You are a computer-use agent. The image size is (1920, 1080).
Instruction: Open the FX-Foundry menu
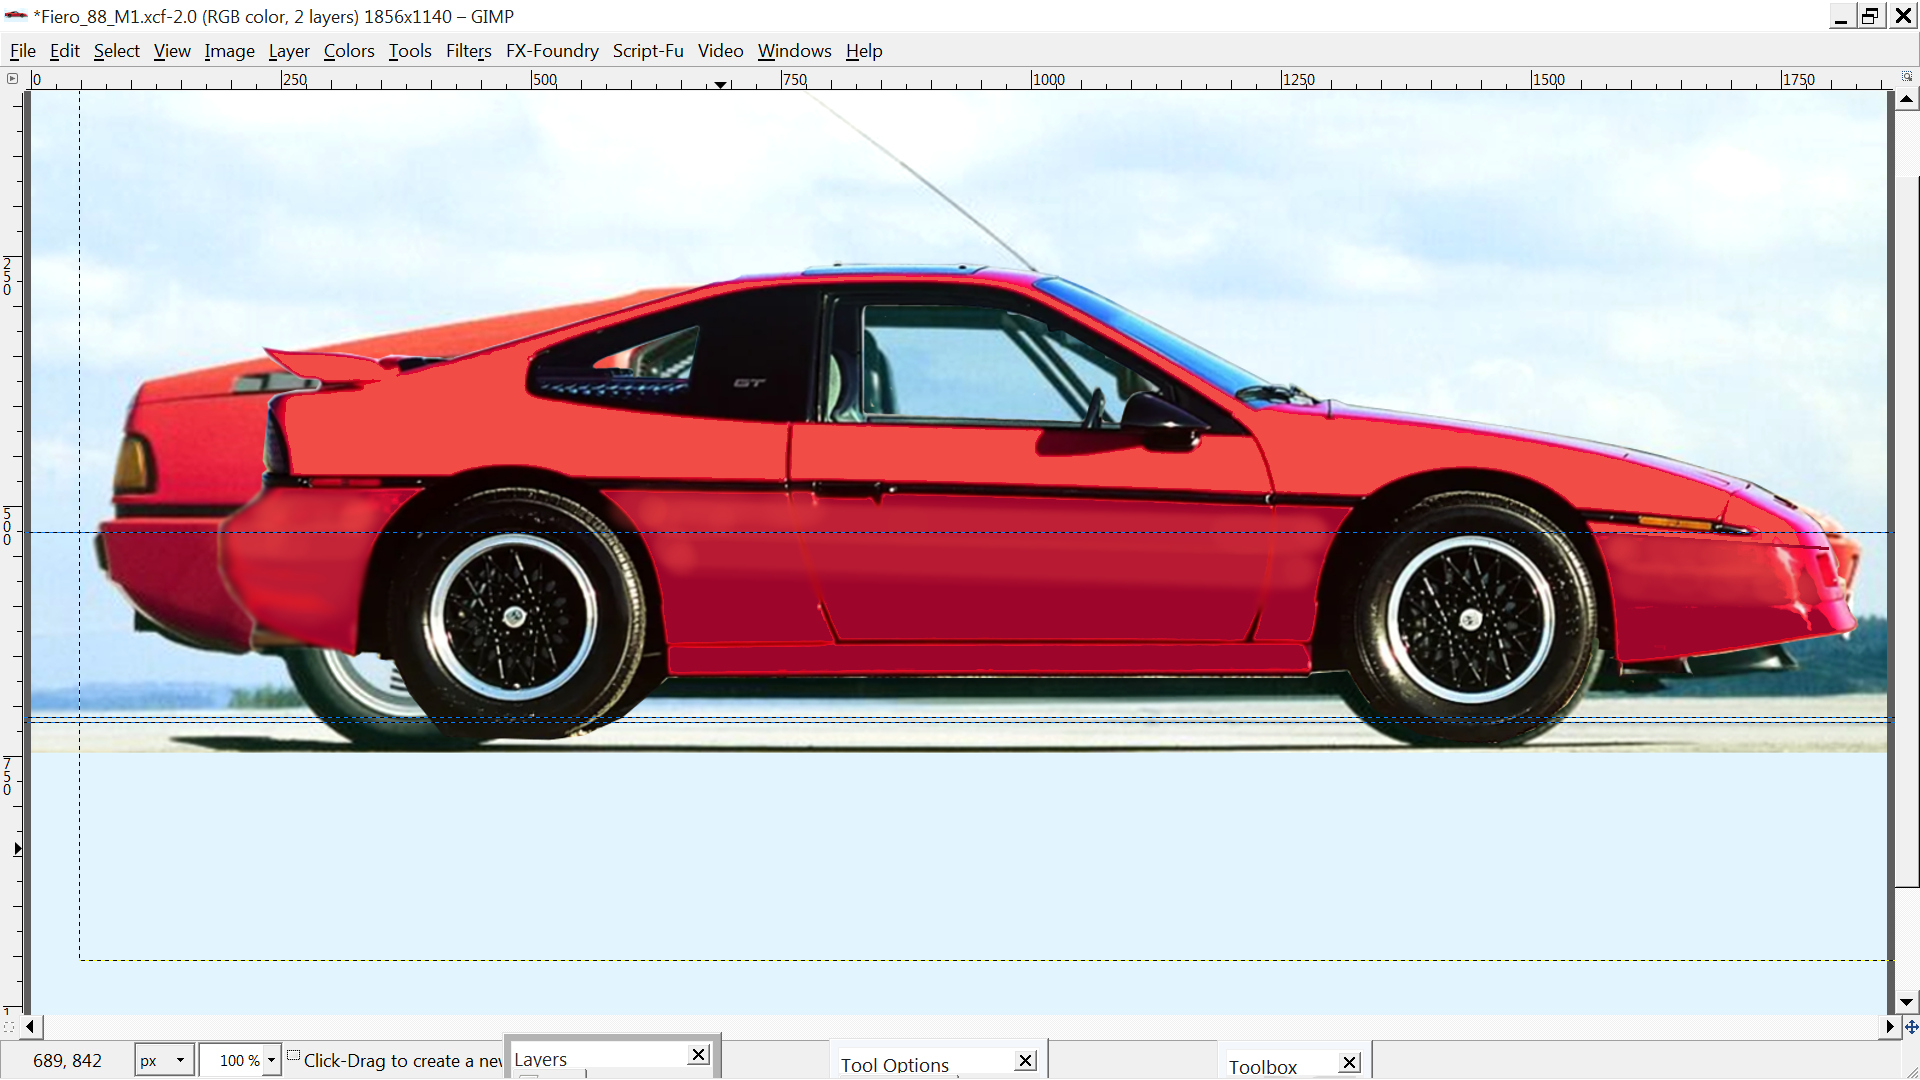(x=552, y=51)
